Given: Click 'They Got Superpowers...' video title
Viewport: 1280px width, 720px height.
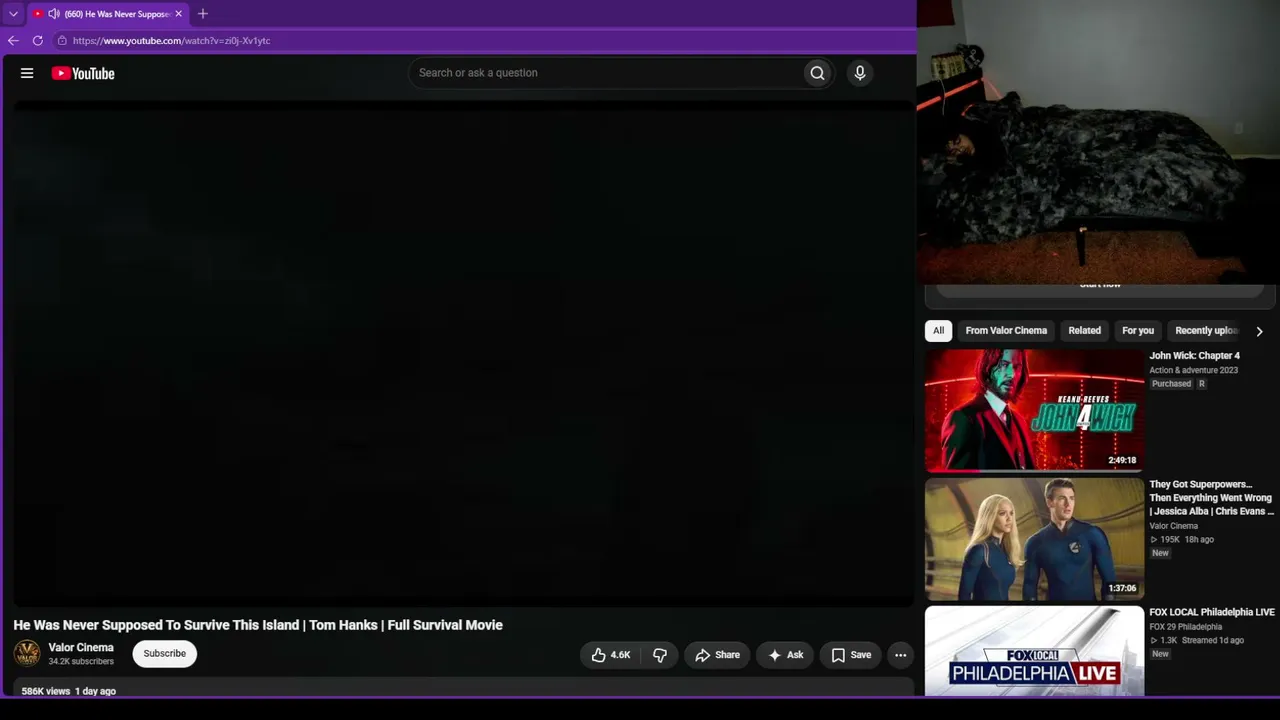Looking at the screenshot, I should point(1211,498).
